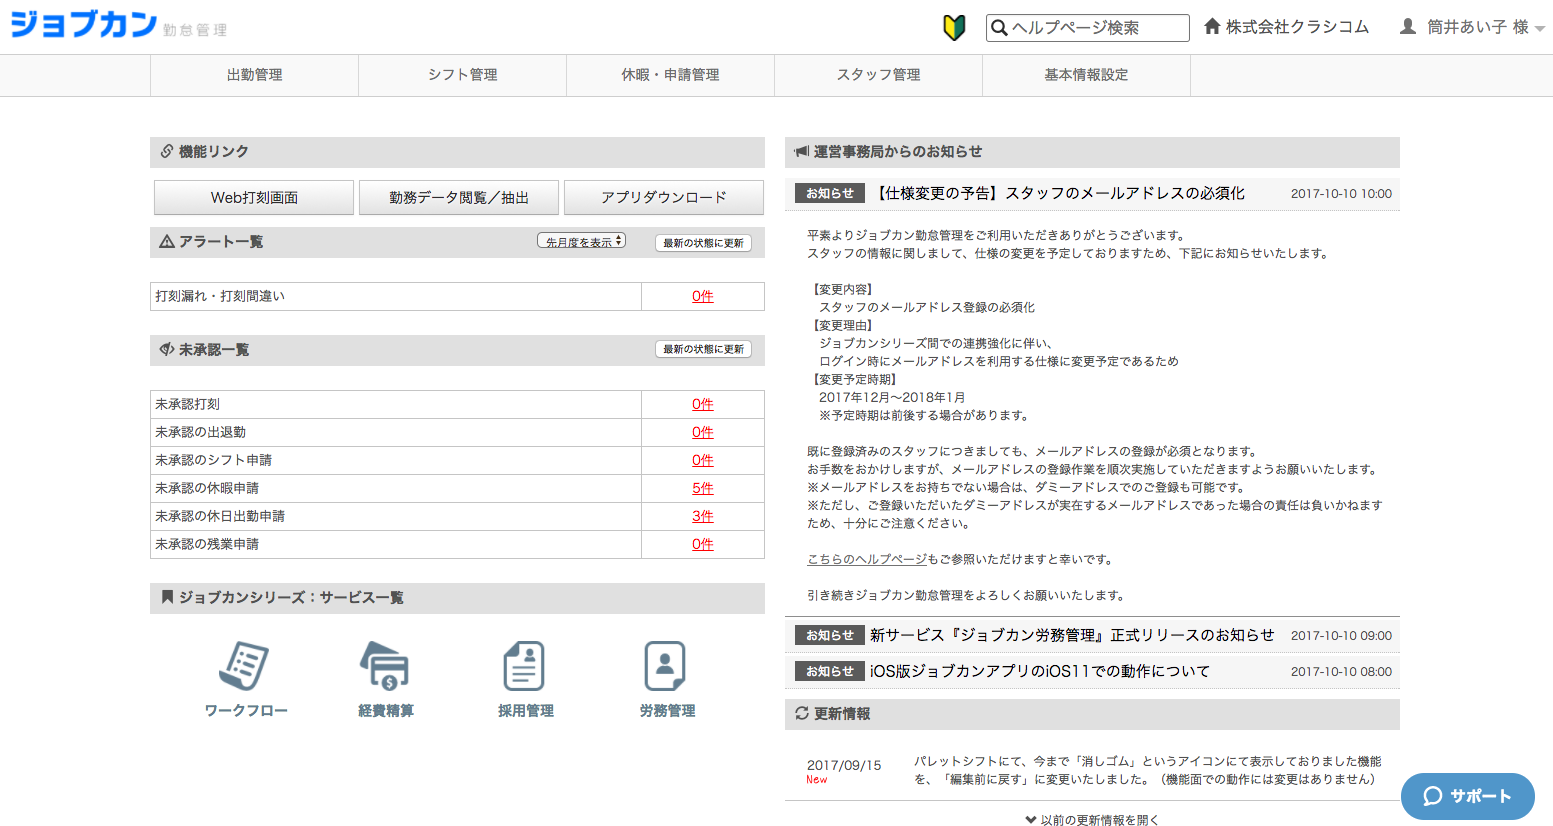Click the 未承認の出退勤 row label

pos(200,432)
